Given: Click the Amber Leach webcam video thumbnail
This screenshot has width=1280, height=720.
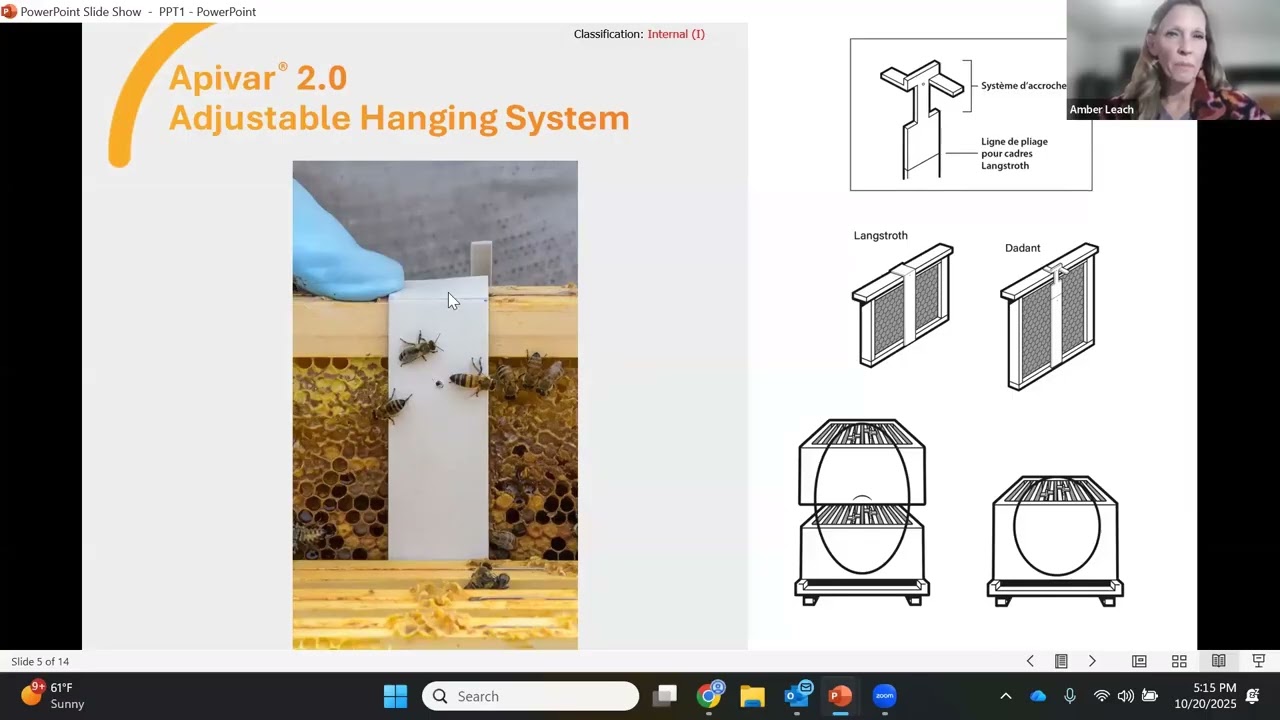Looking at the screenshot, I should click(x=1173, y=60).
